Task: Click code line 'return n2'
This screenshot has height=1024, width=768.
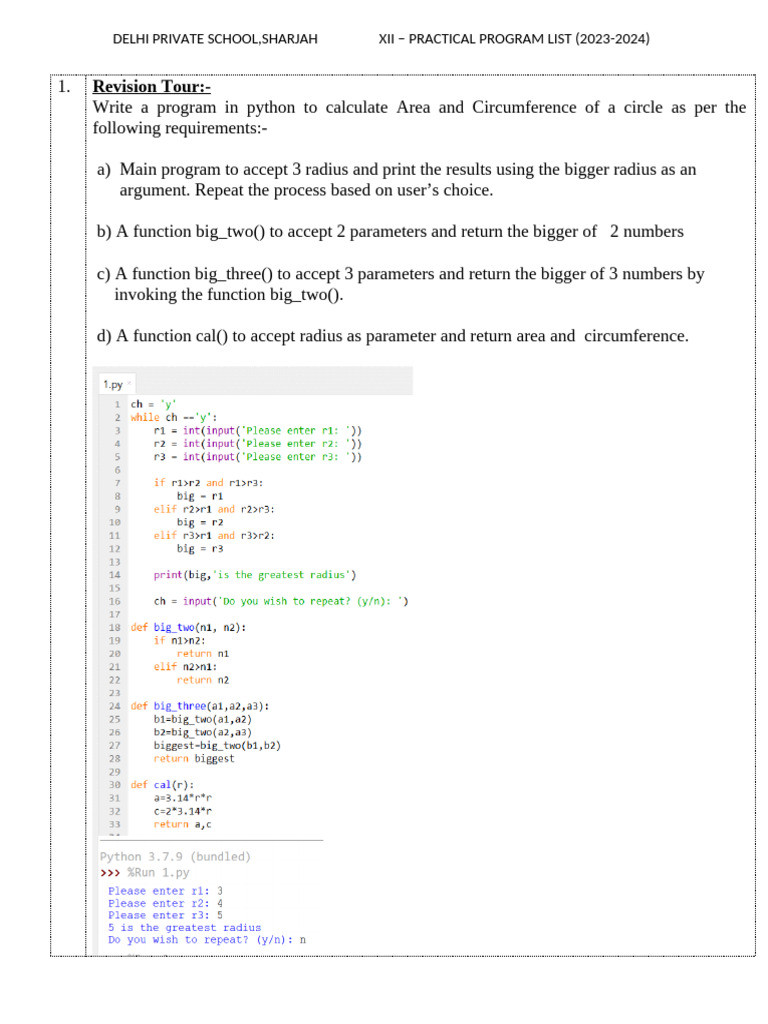Action: pos(203,680)
